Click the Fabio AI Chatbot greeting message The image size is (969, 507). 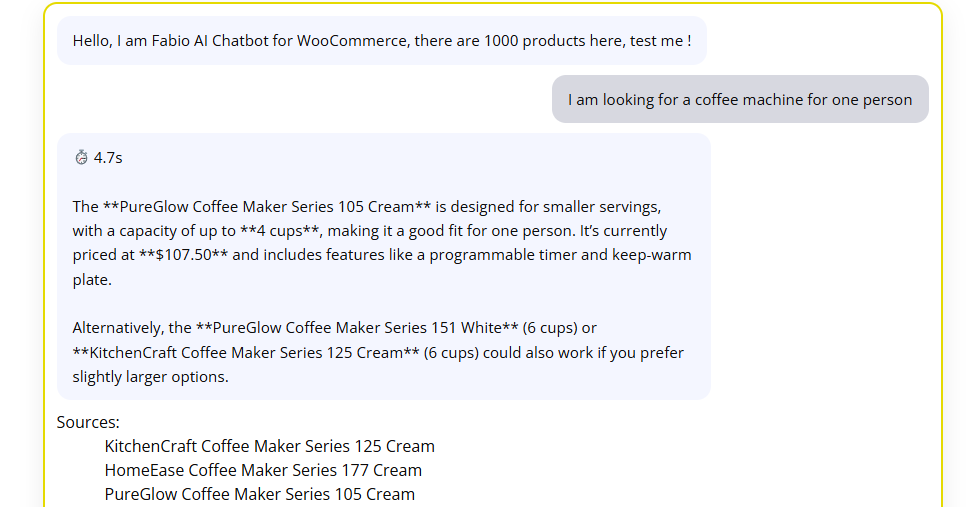point(381,41)
